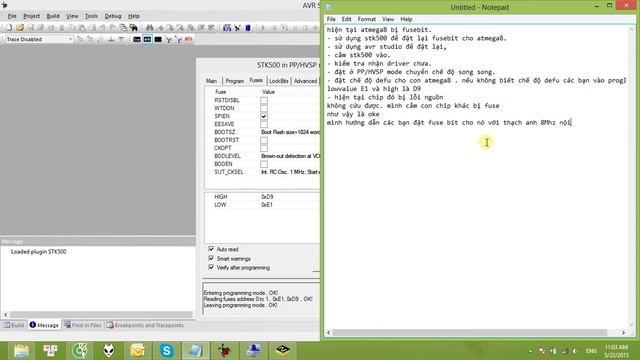Switch to the Program tab in STK500 dialog
This screenshot has height=360, width=640.
point(234,81)
